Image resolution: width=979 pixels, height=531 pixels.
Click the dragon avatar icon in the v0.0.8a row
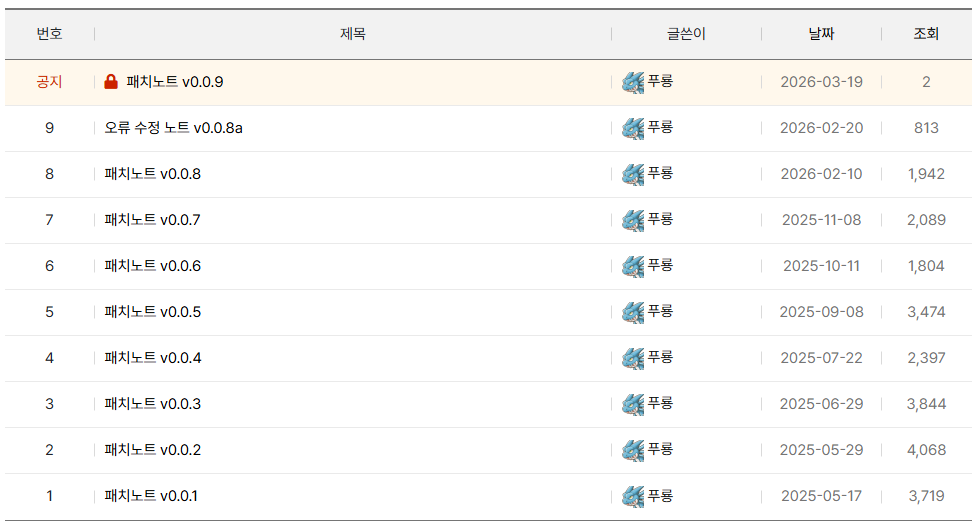[632, 128]
